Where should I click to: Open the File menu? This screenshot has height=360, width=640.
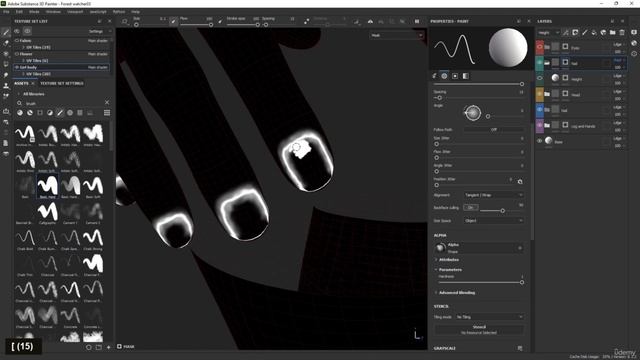6,12
